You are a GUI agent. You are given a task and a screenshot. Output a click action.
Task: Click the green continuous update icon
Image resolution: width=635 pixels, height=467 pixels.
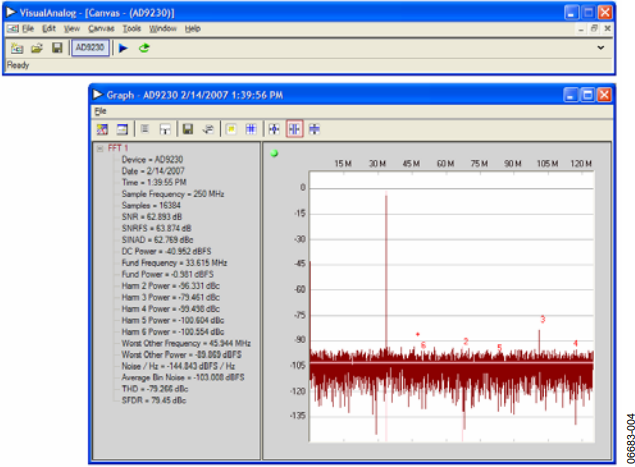point(144,48)
